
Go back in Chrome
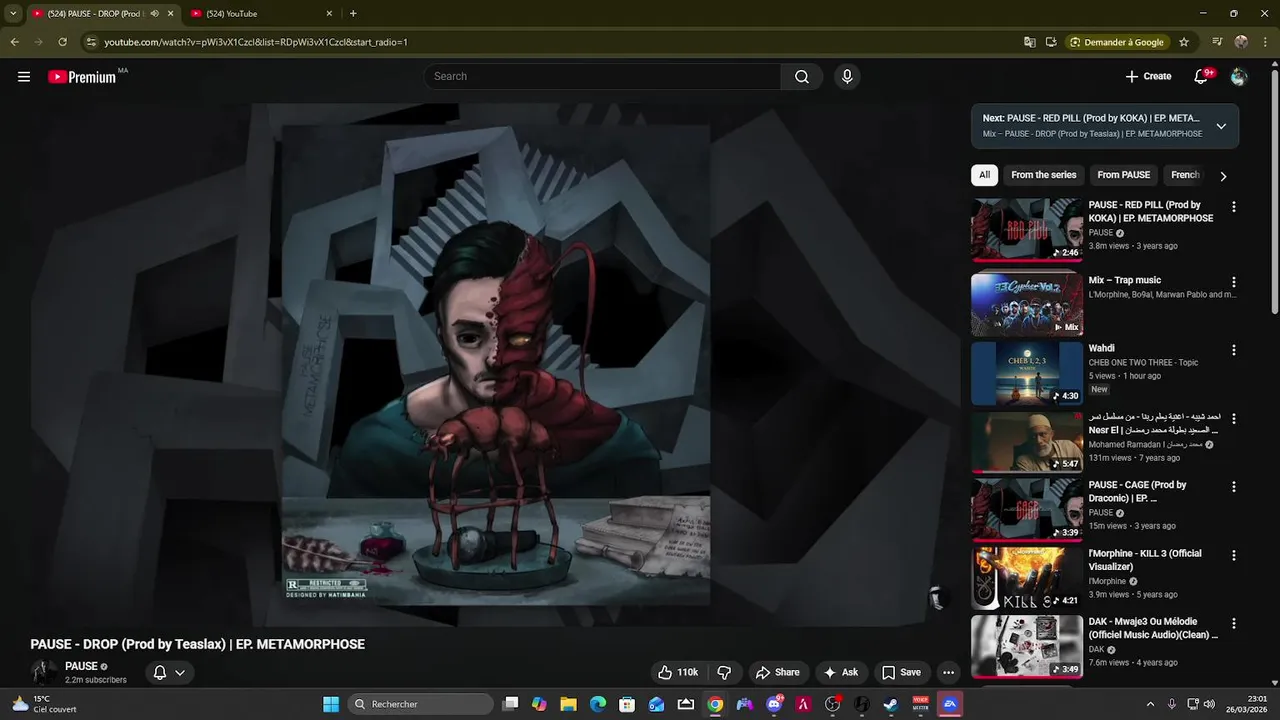click(14, 42)
